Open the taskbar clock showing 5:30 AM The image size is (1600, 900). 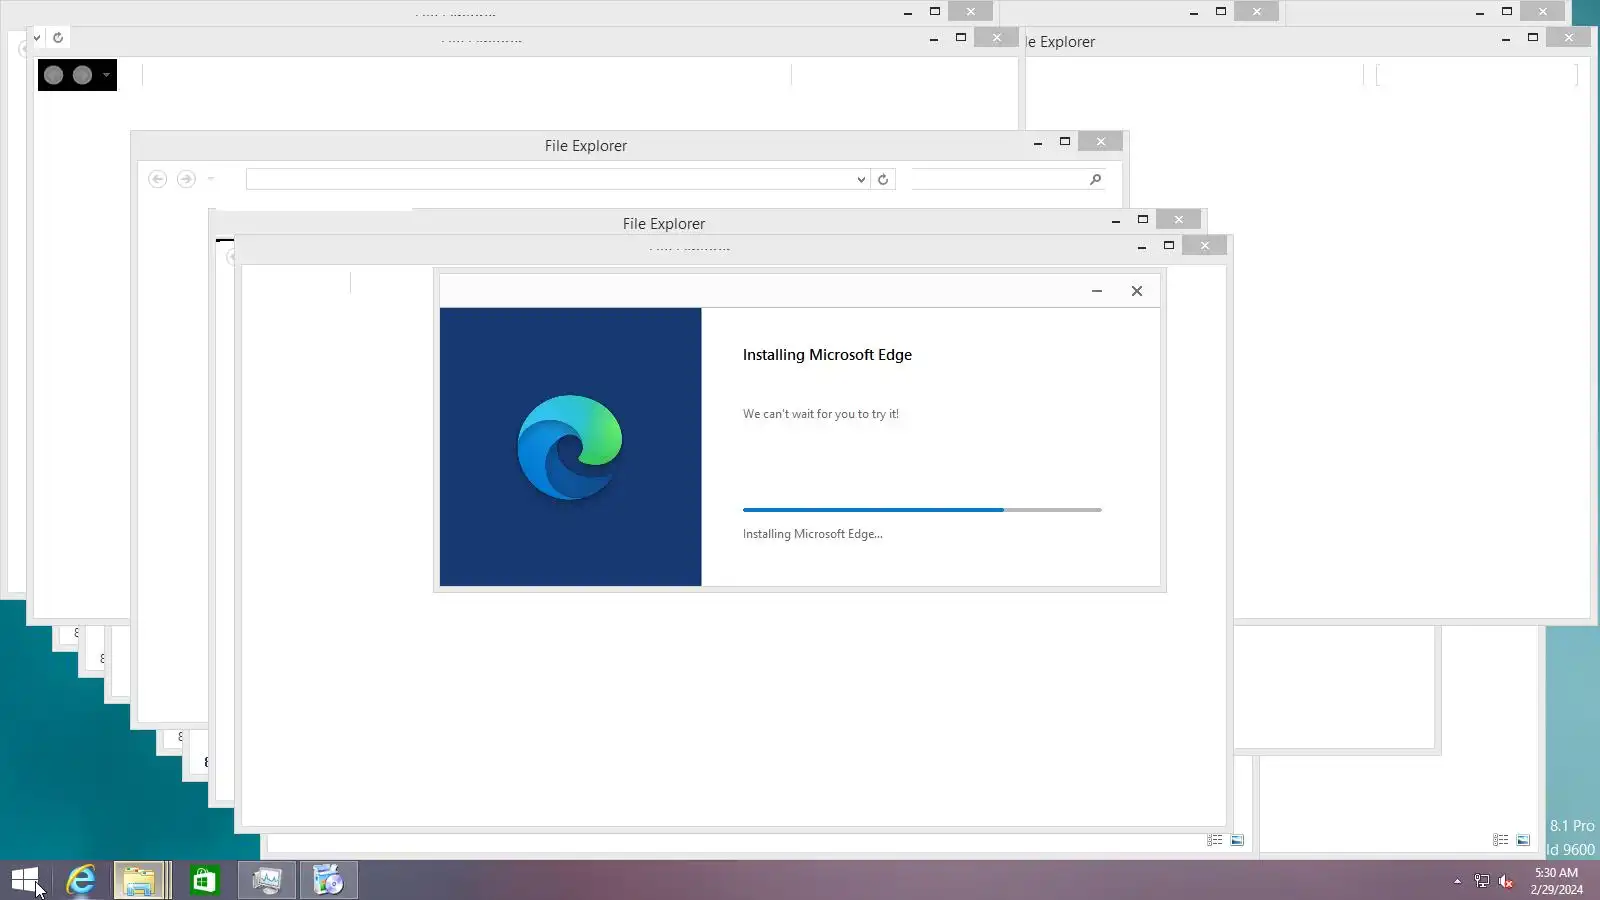pyautogui.click(x=1556, y=881)
